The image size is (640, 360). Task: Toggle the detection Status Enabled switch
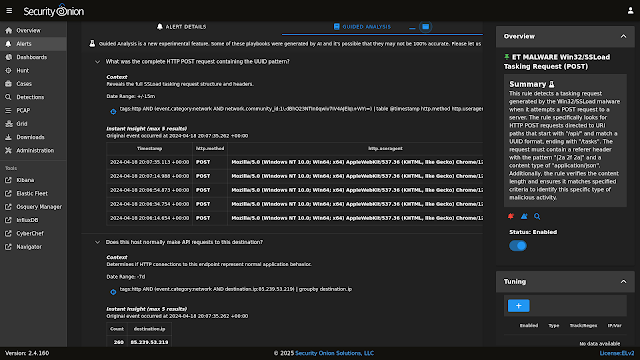point(518,246)
